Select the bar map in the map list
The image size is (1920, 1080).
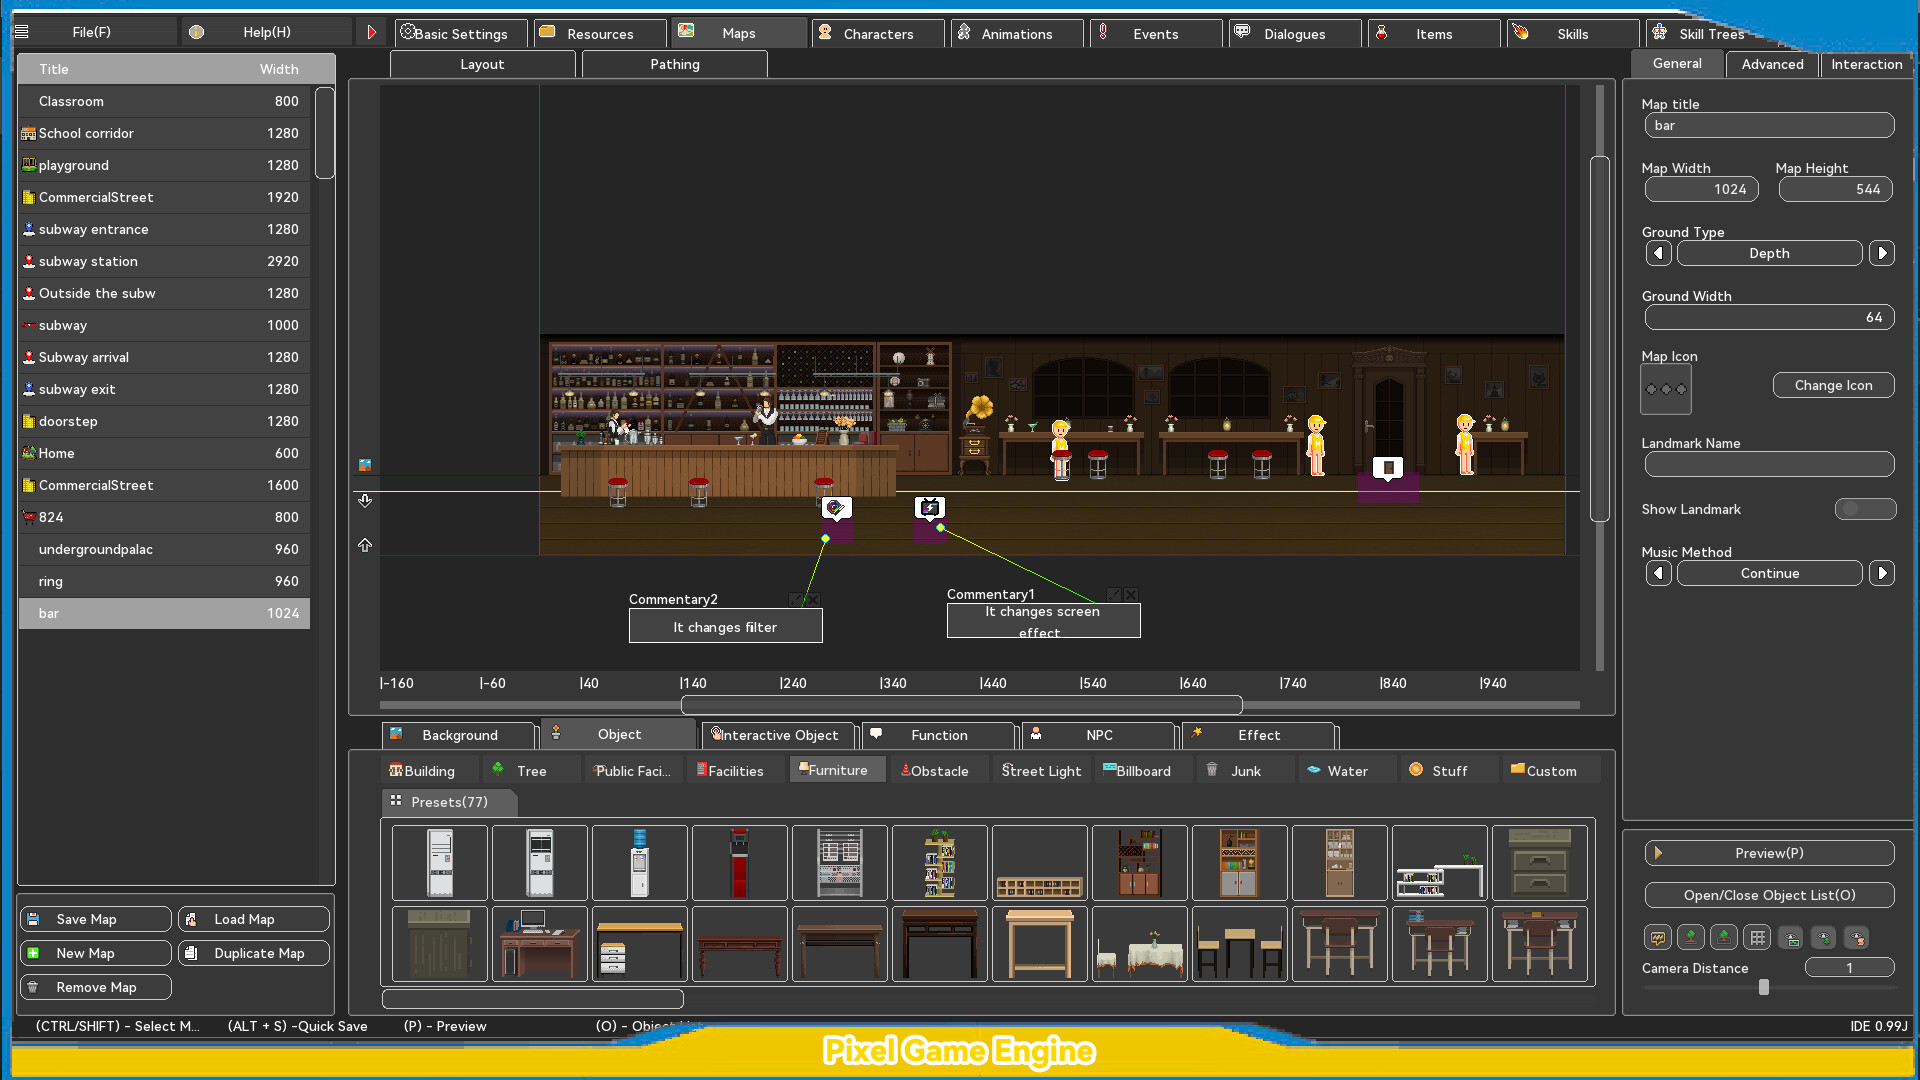pyautogui.click(x=164, y=613)
